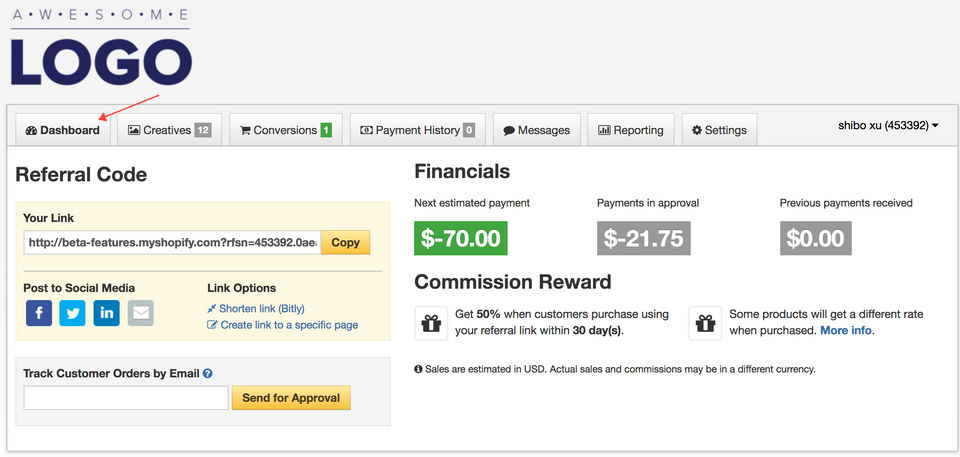Screen dimensions: 960x457
Task: Click help icon beside Track Customer Orders
Action: coord(208,374)
